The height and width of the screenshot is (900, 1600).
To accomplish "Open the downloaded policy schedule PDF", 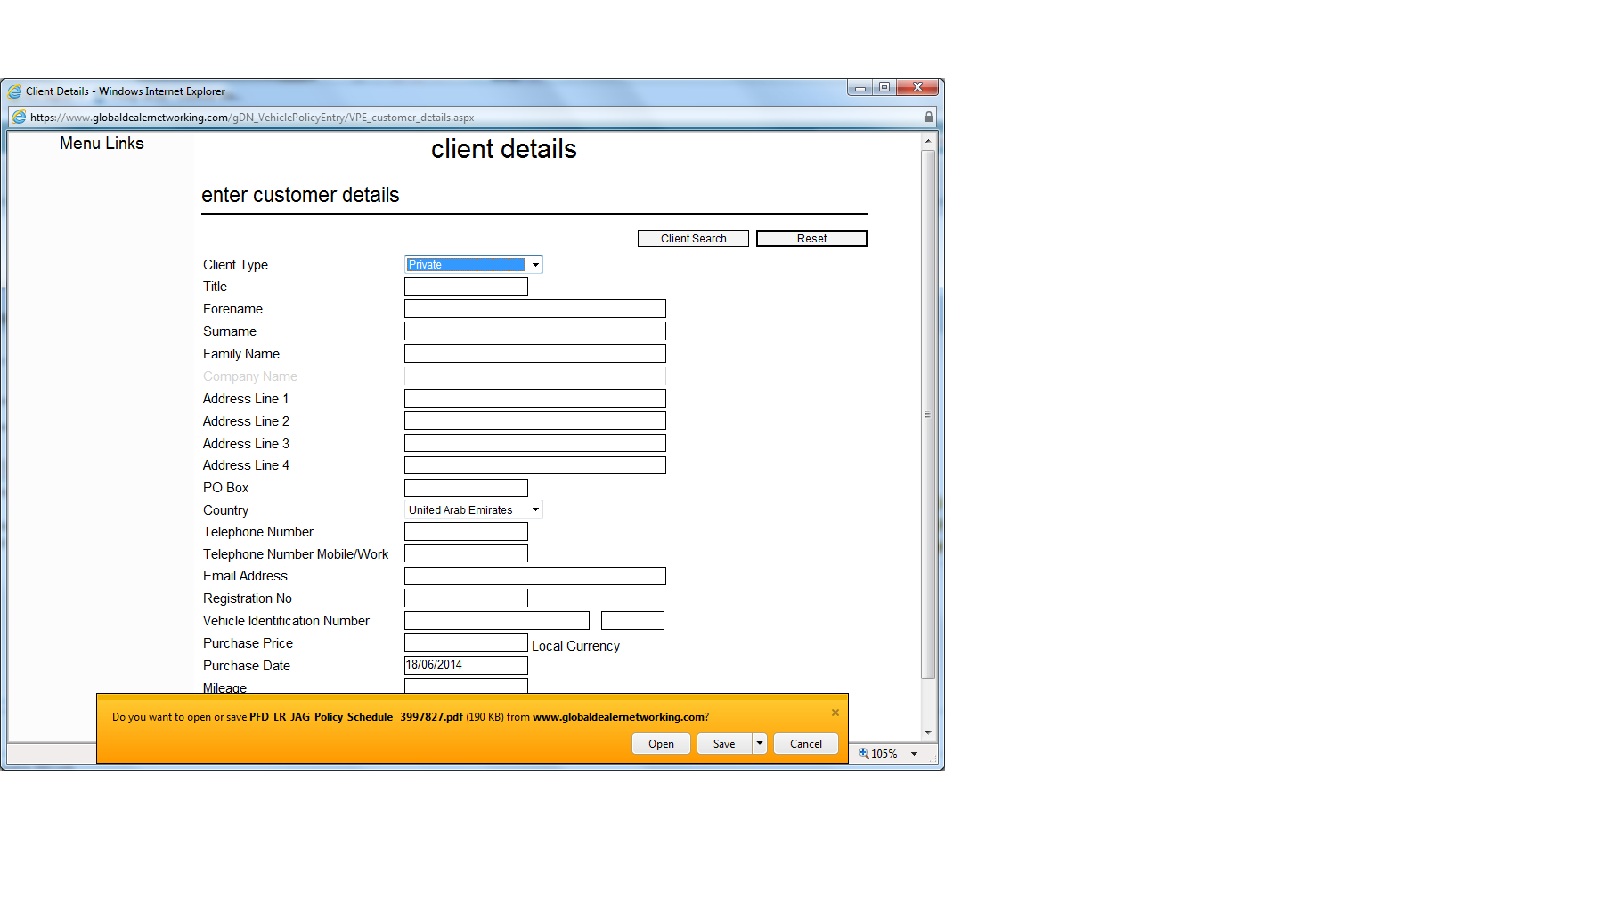I will pos(661,743).
